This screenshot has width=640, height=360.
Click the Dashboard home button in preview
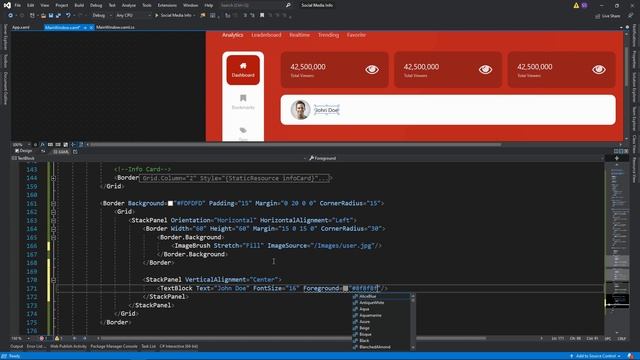pos(243,70)
